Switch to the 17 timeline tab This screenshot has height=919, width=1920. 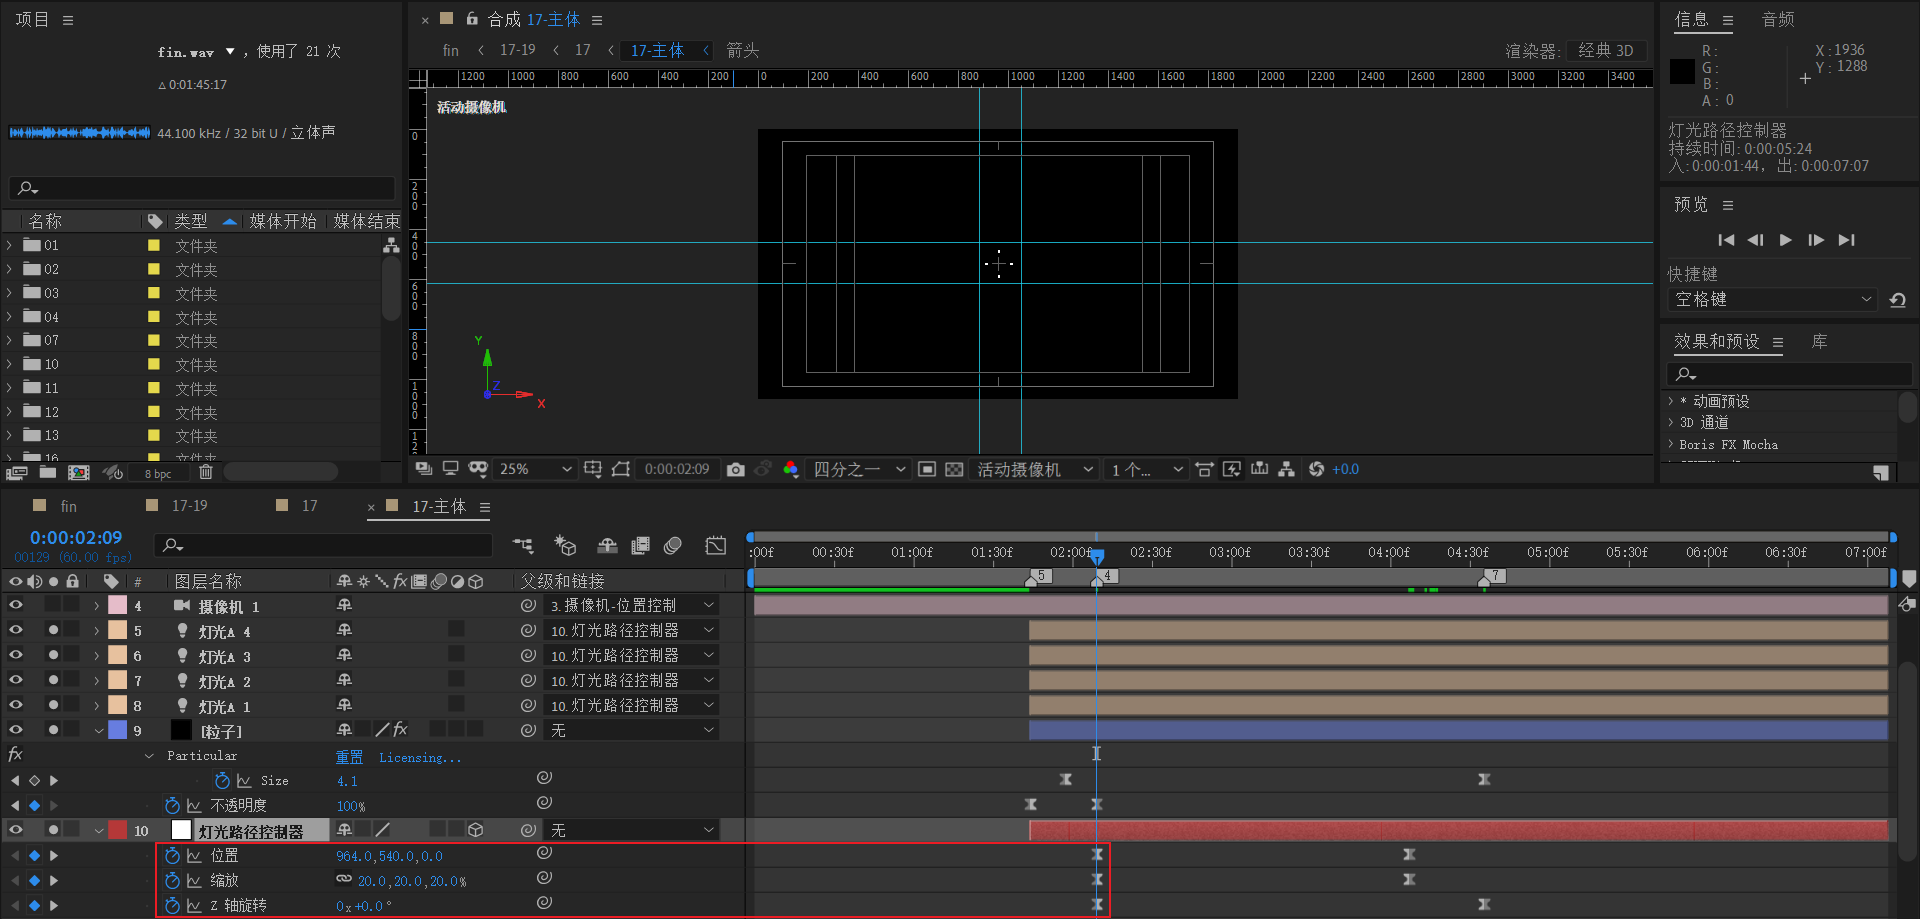coord(310,506)
